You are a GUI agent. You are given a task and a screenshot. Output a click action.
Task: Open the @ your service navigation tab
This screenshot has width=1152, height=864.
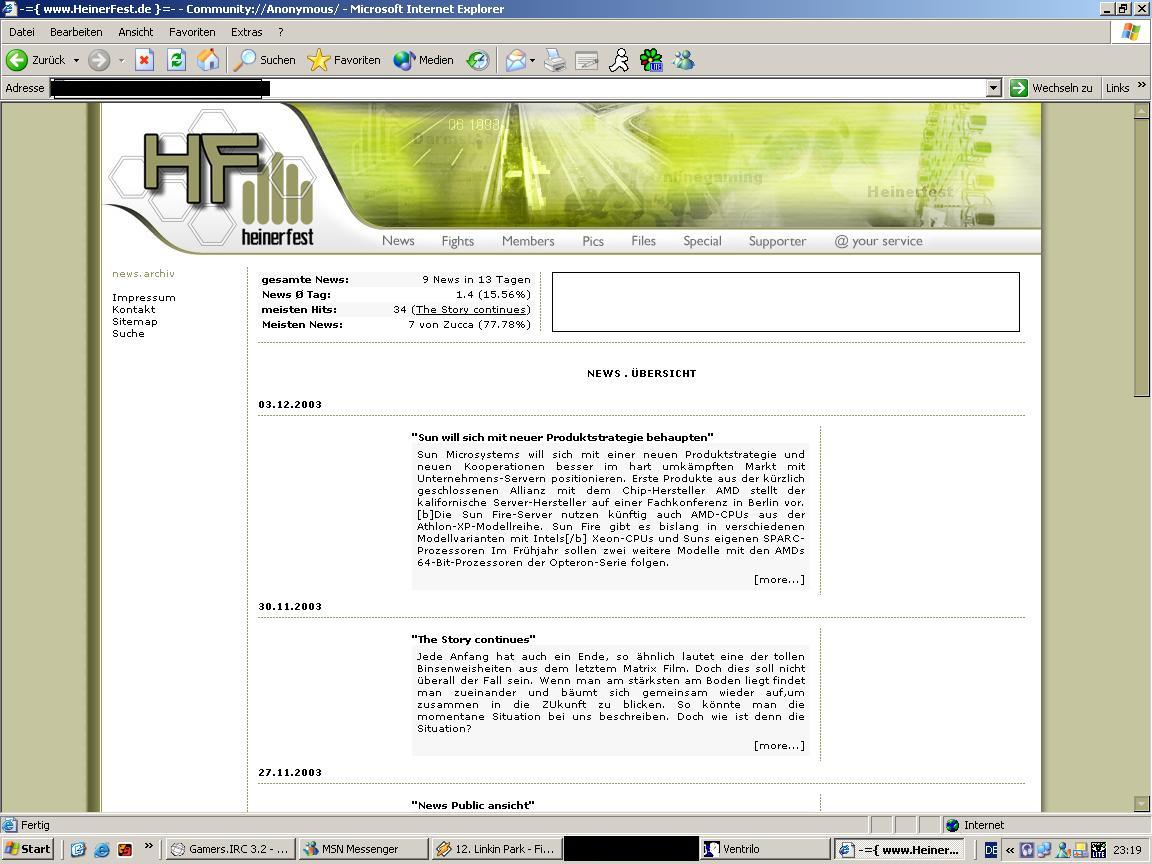[879, 241]
